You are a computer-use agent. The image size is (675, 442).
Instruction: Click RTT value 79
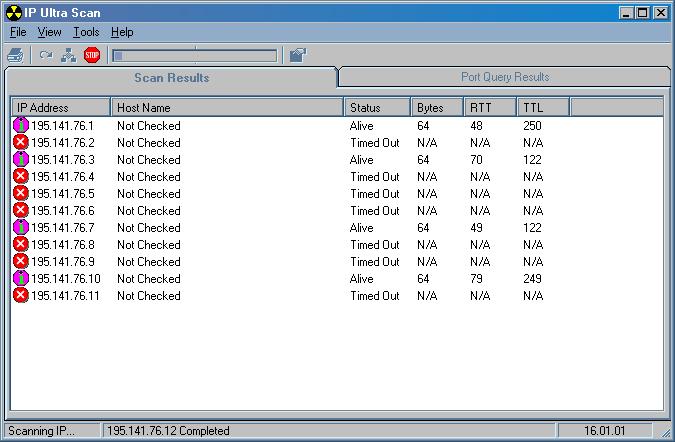coord(476,278)
